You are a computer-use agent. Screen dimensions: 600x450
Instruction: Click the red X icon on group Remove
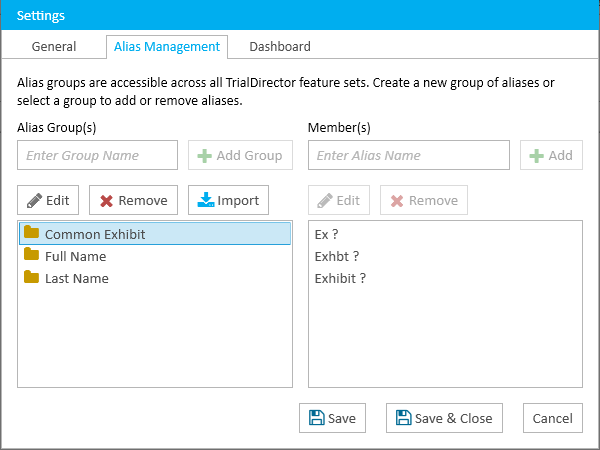tap(106, 201)
